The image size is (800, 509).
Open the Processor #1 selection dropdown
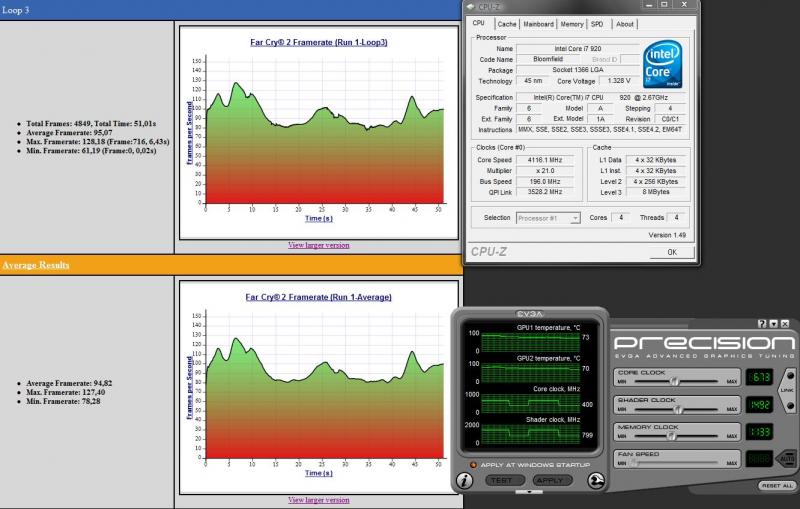(x=548, y=218)
